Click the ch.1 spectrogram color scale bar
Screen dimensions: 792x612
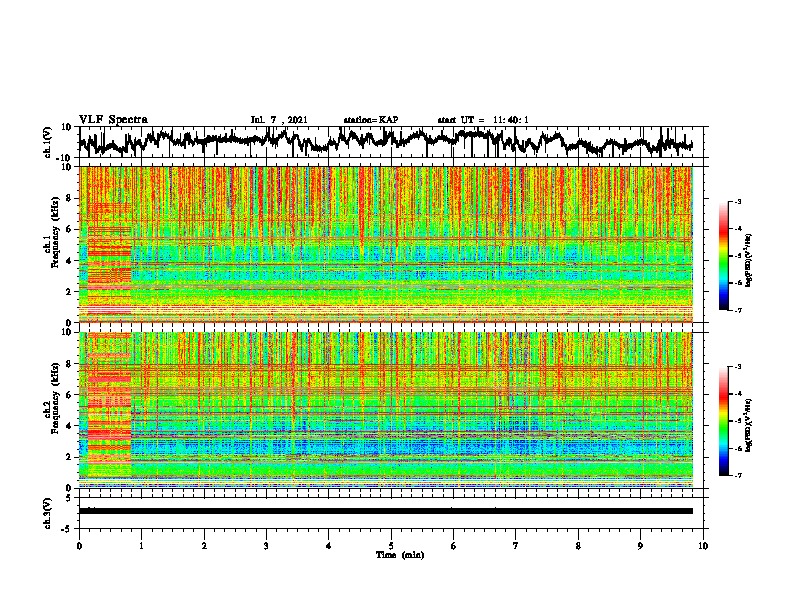723,256
